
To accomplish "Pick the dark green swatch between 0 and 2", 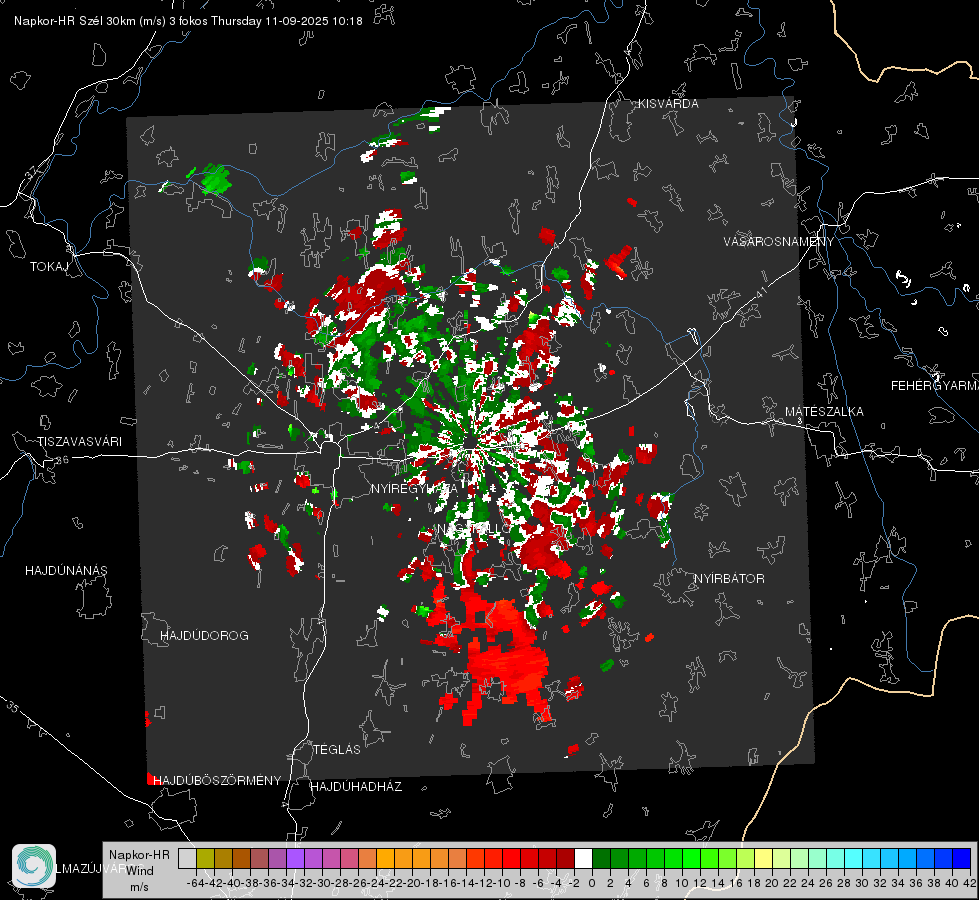I will [601, 858].
